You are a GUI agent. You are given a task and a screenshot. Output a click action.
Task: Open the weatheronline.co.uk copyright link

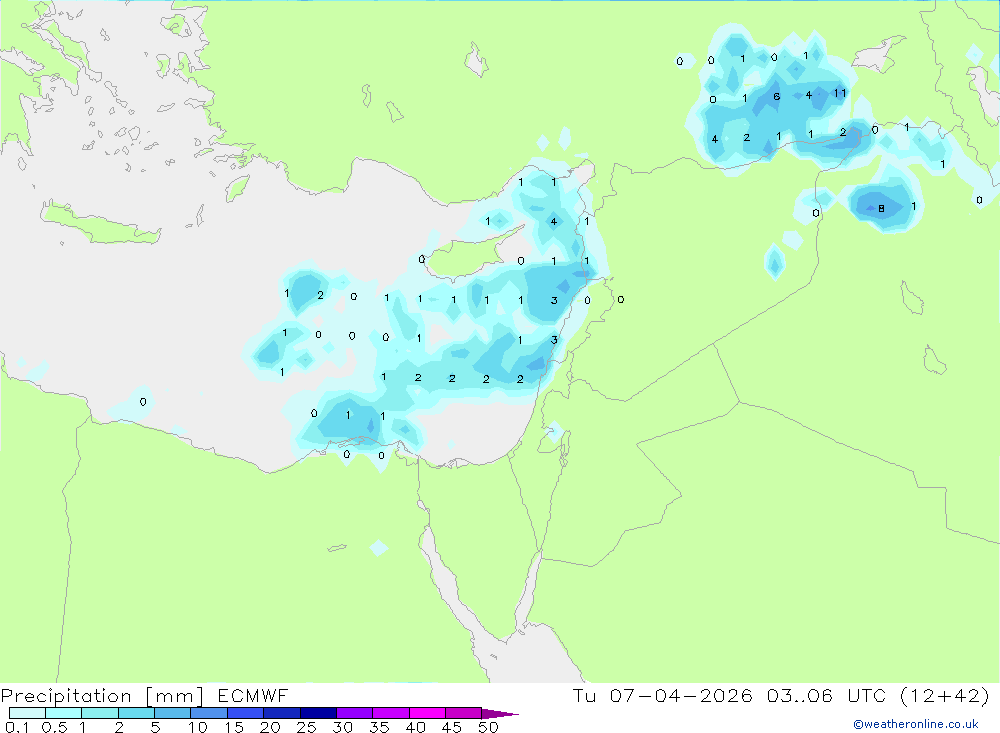point(916,724)
